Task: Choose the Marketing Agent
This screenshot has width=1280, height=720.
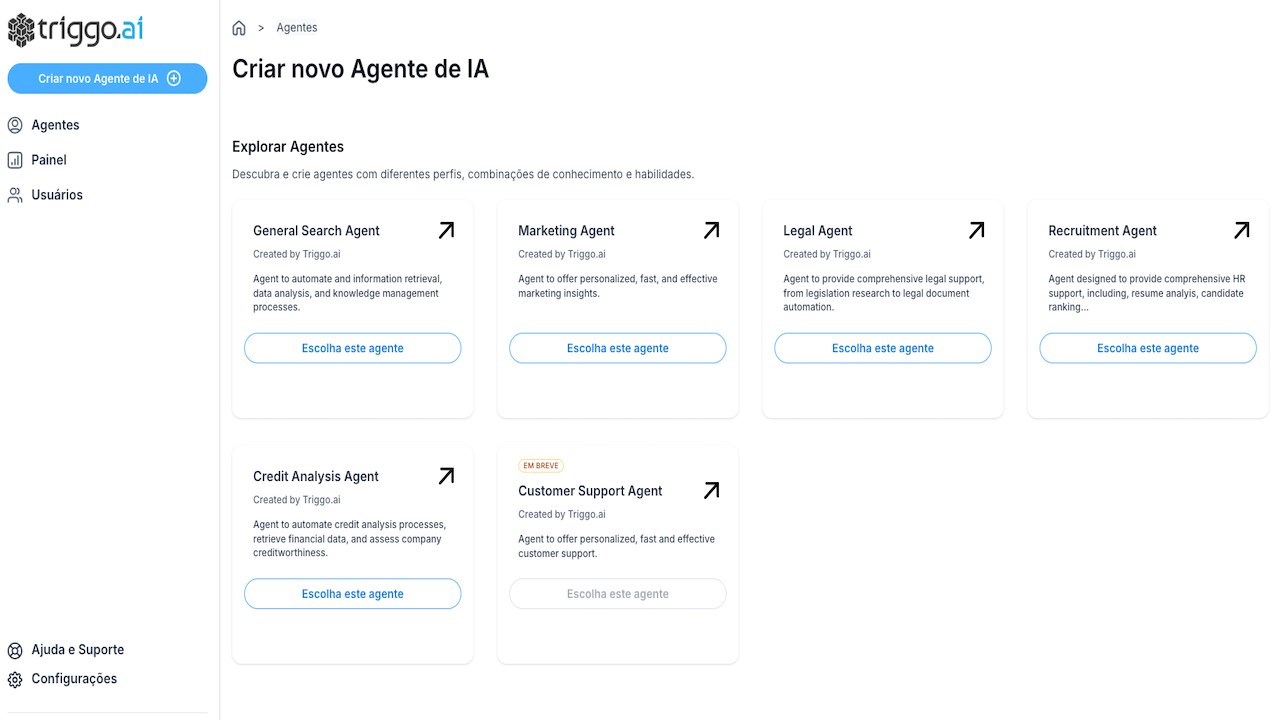Action: 618,348
